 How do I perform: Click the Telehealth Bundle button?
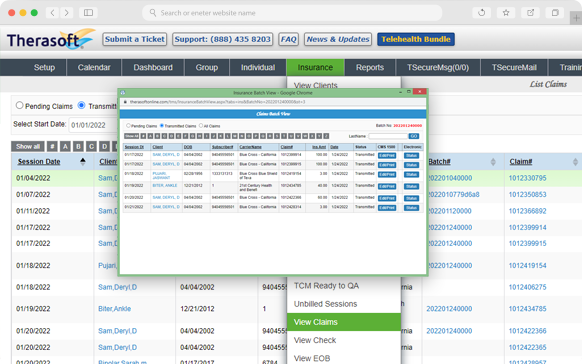click(x=416, y=39)
